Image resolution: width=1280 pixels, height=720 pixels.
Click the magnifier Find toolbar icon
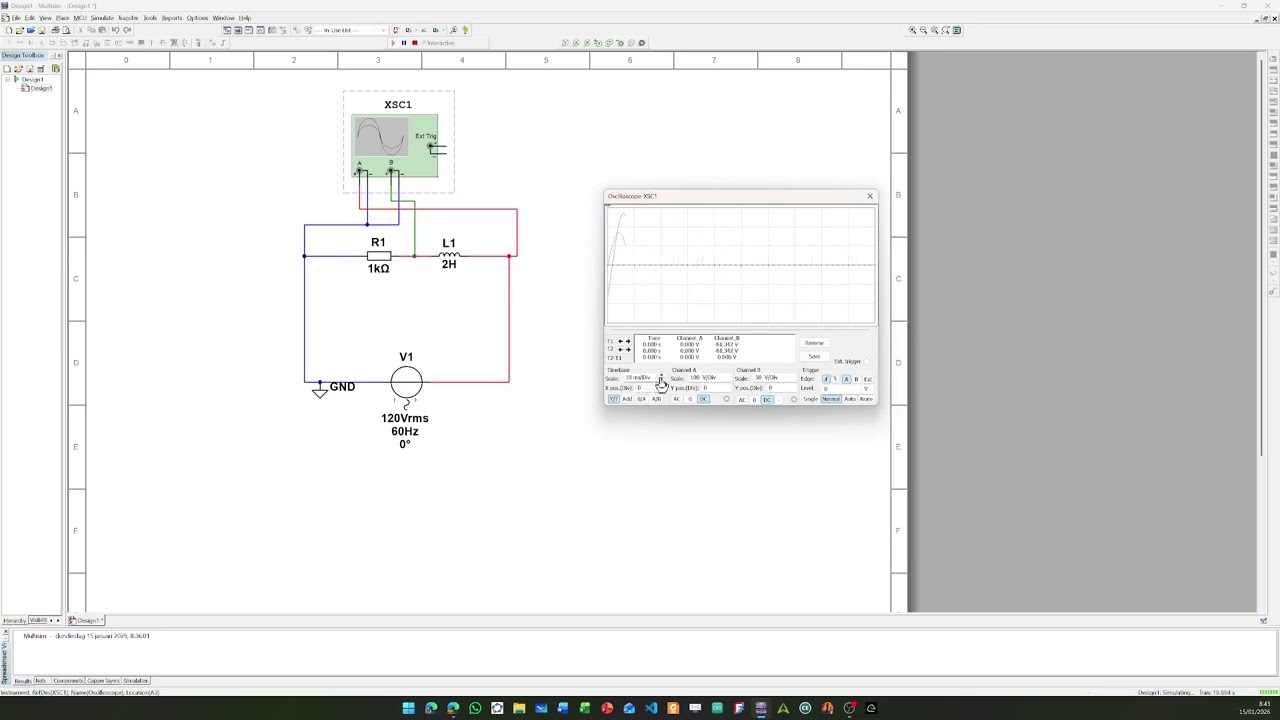pyautogui.click(x=454, y=30)
